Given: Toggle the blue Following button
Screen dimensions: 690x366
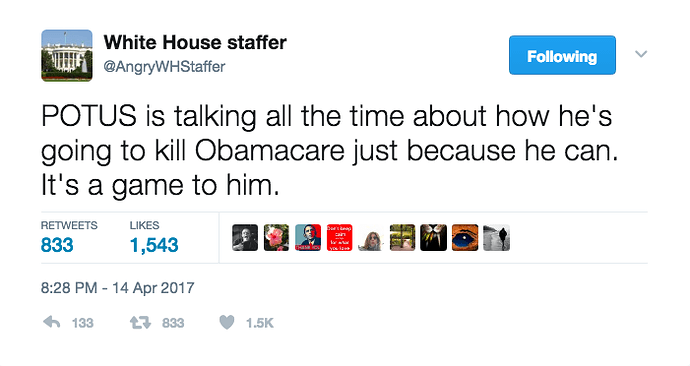Looking at the screenshot, I should (562, 55).
